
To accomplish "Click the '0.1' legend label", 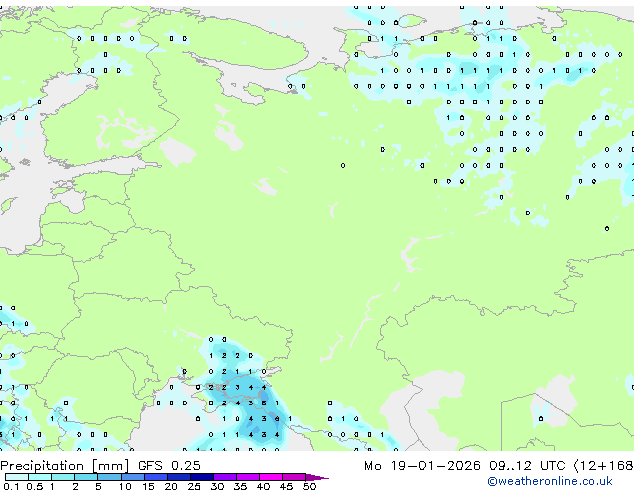I will point(11,486).
